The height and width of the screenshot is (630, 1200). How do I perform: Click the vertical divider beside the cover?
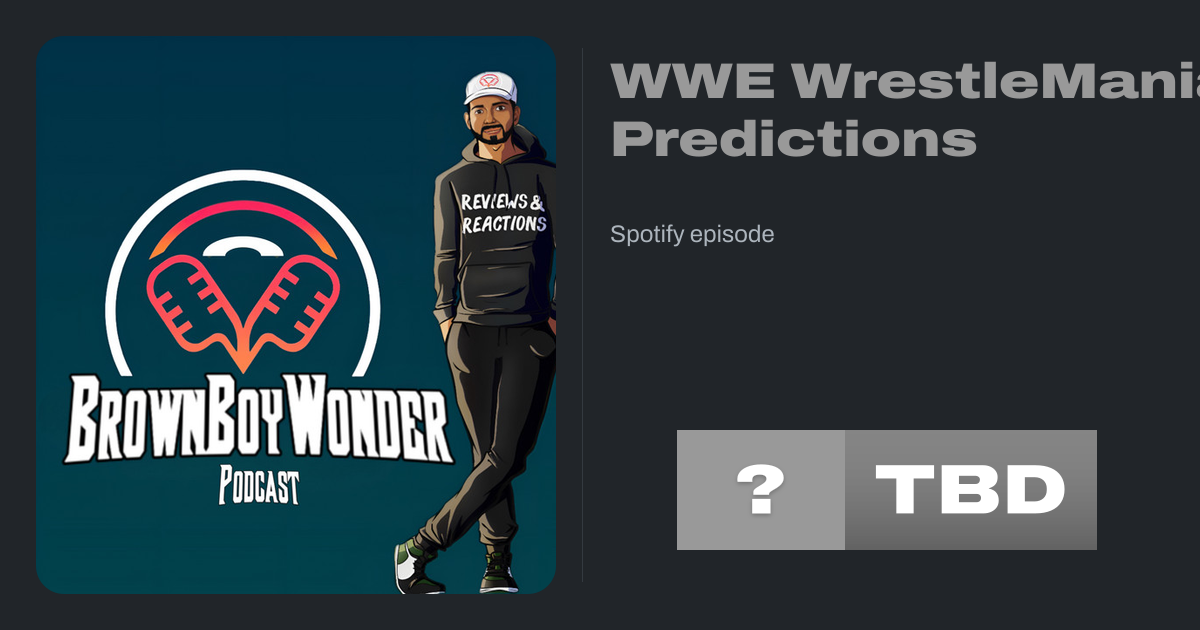[x=582, y=315]
